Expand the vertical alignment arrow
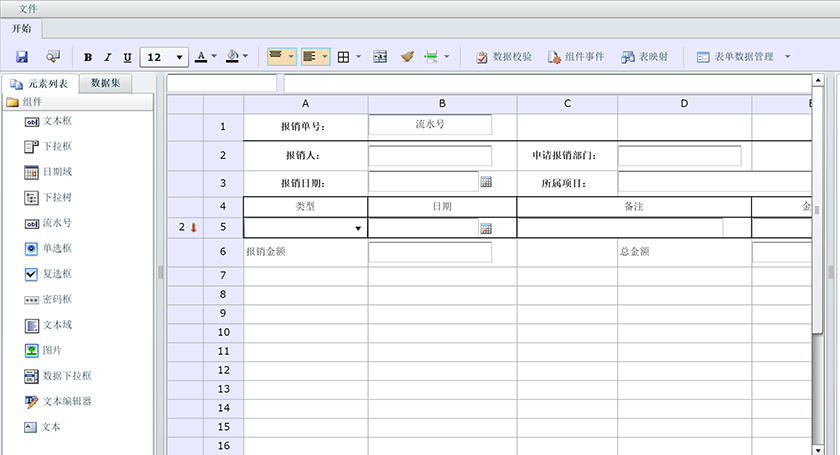 [291, 56]
